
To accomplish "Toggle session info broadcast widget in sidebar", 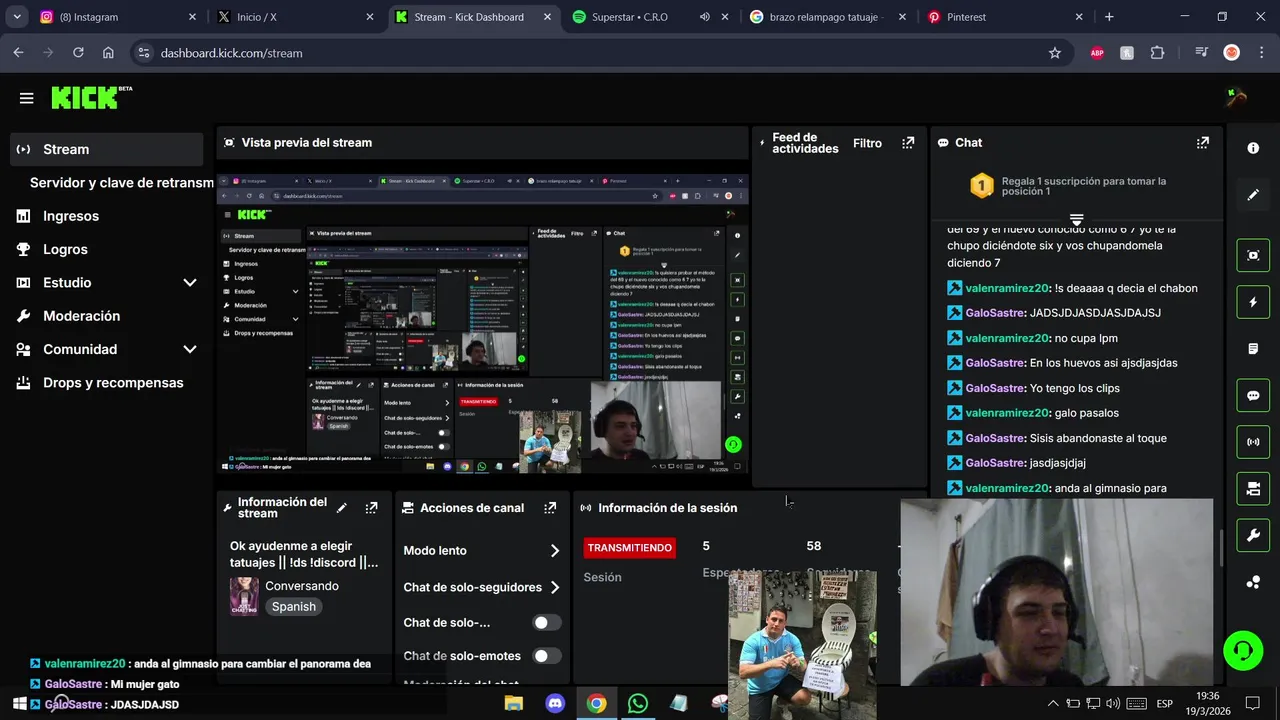I will pyautogui.click(x=1253, y=442).
